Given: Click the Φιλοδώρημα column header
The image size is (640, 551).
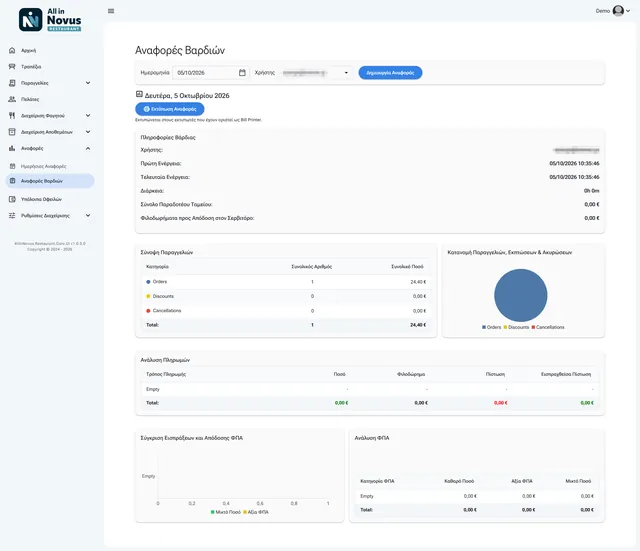Looking at the screenshot, I should 411,374.
